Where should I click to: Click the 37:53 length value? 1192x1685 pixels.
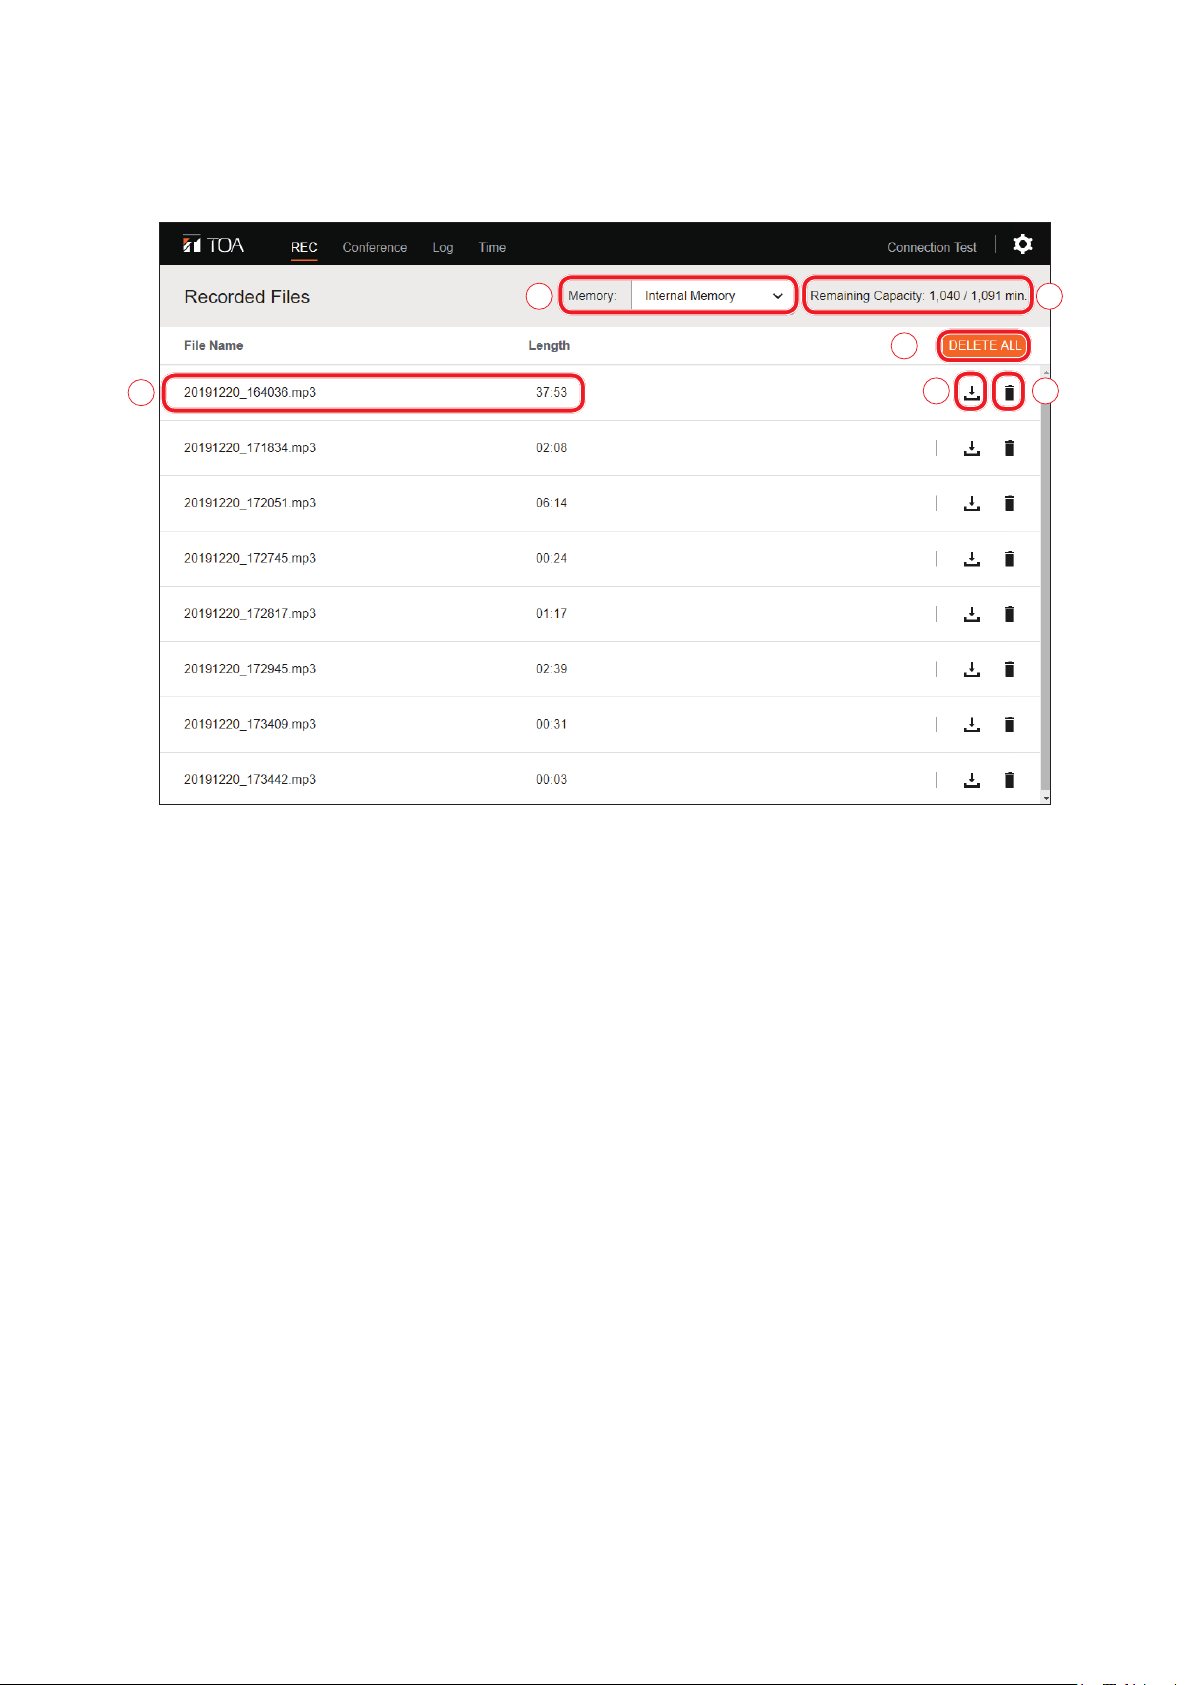pyautogui.click(x=551, y=393)
